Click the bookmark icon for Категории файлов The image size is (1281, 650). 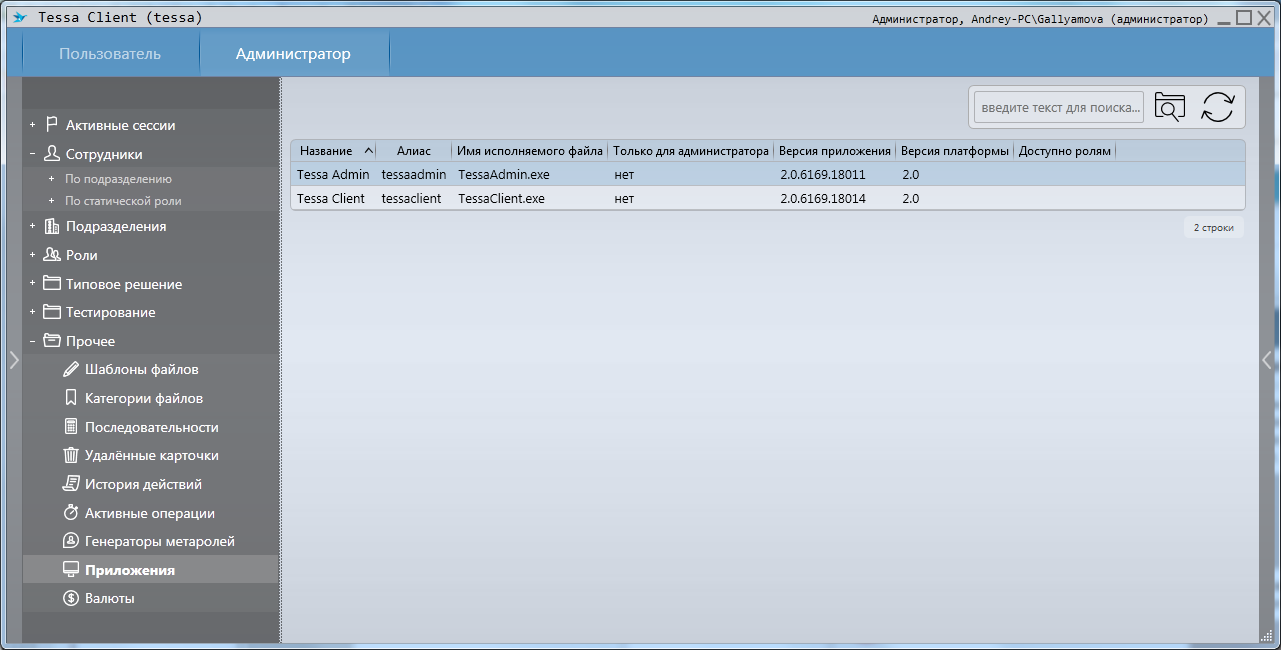(71, 398)
